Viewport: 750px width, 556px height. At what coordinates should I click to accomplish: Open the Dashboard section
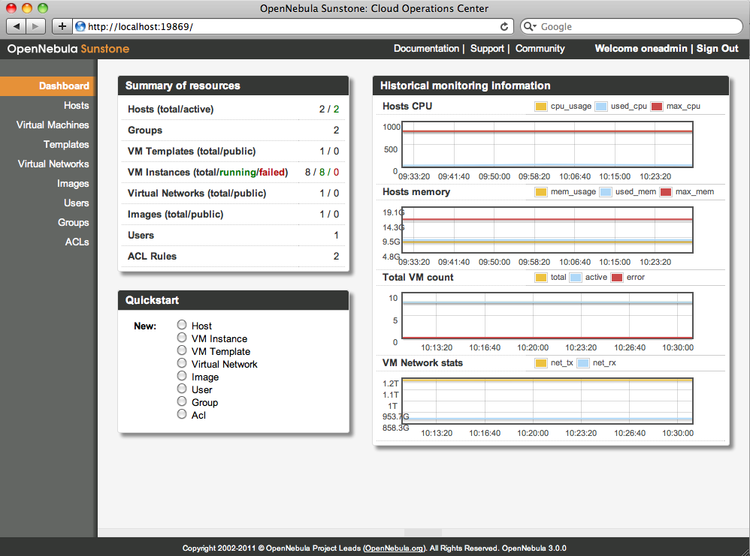48,86
